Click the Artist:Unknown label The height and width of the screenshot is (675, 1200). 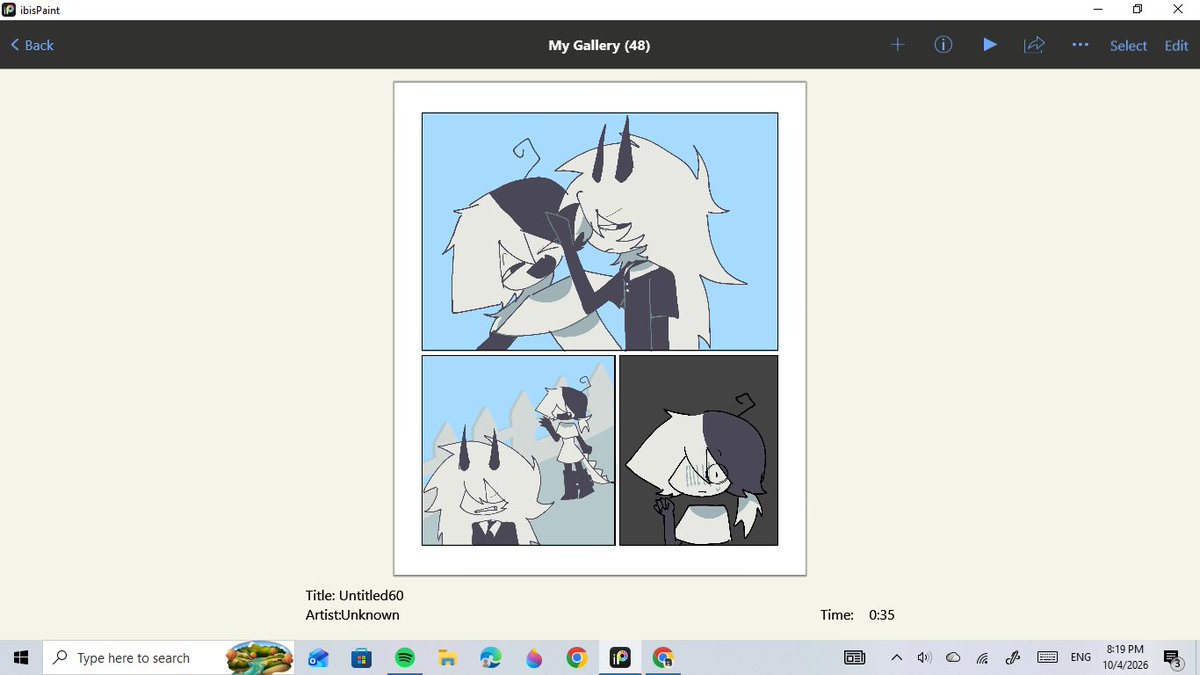[352, 615]
